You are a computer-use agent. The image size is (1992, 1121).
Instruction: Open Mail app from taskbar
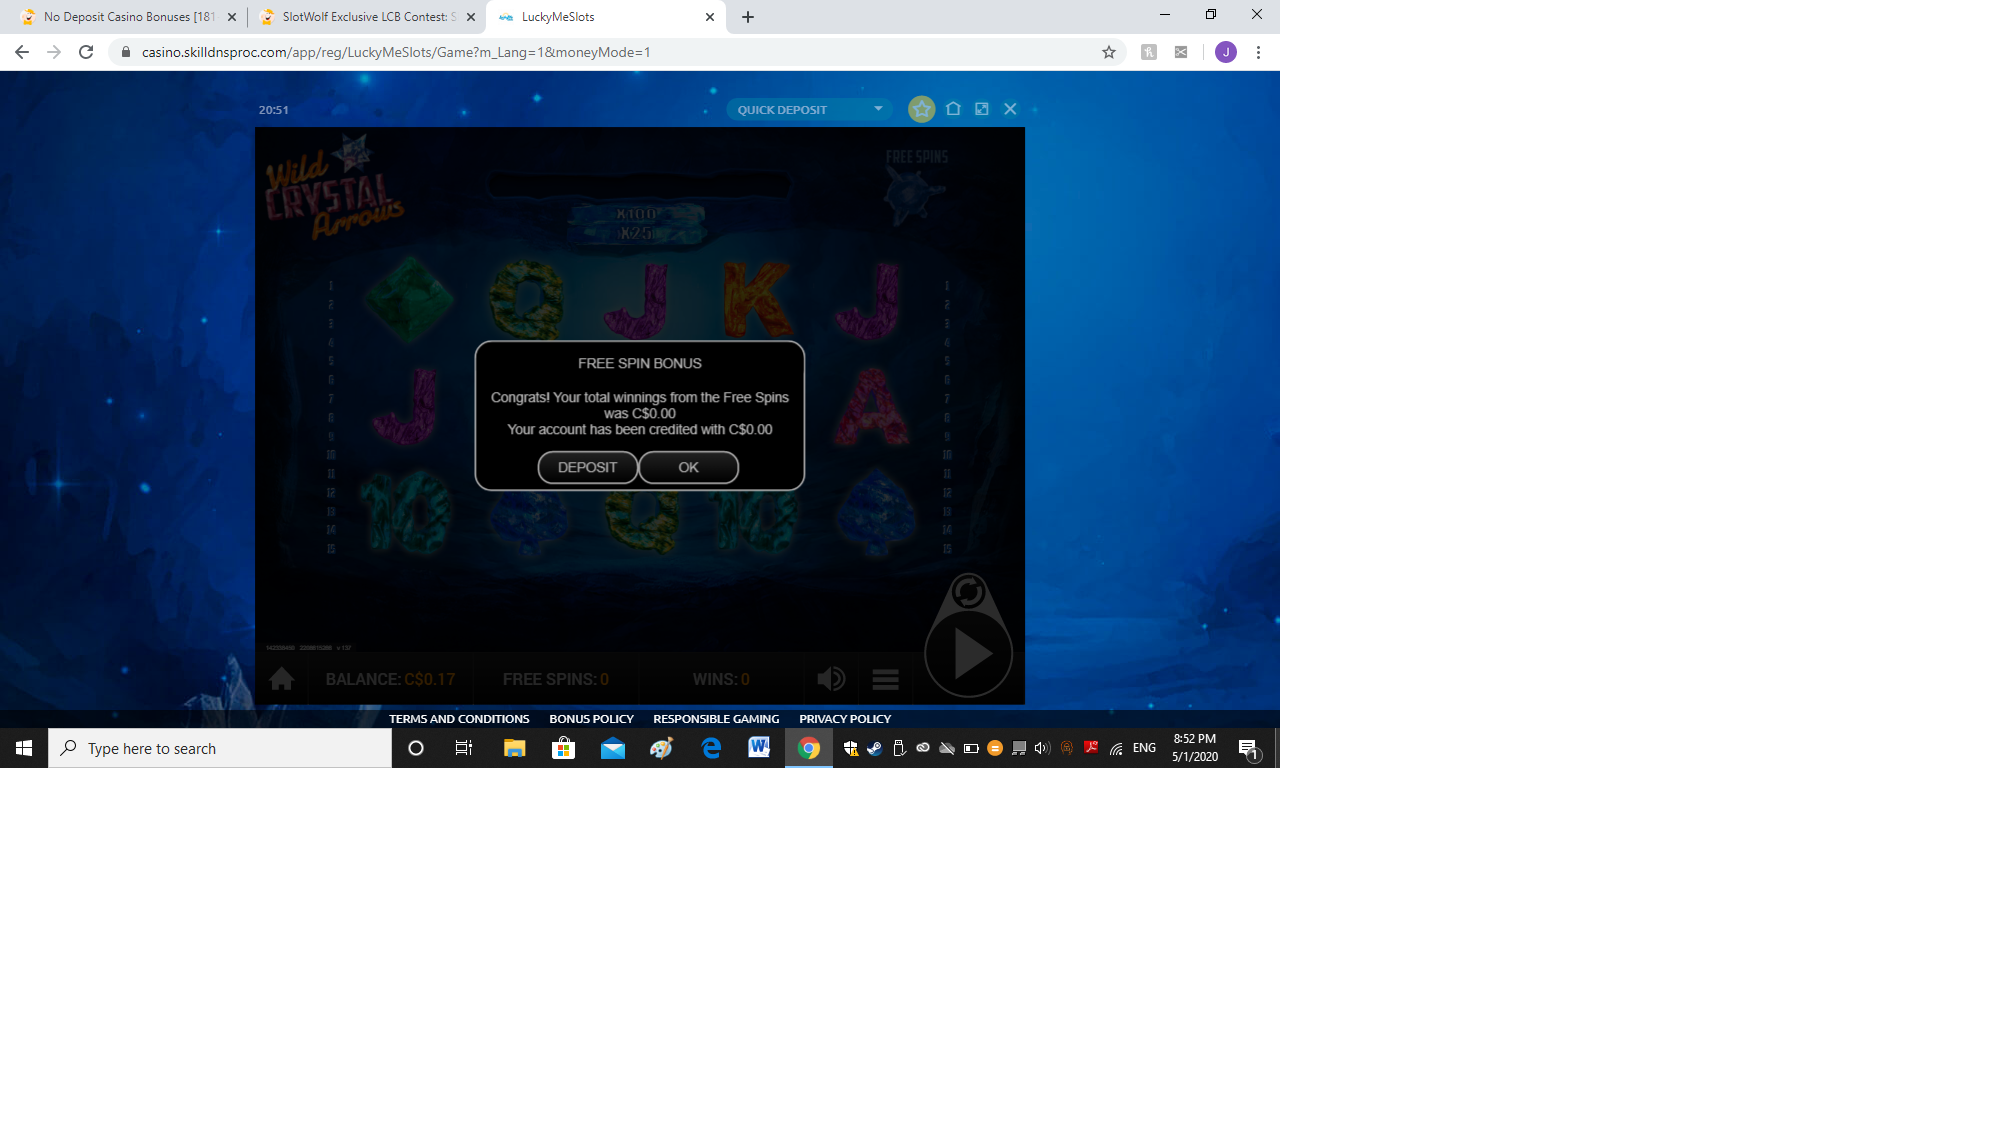(612, 748)
